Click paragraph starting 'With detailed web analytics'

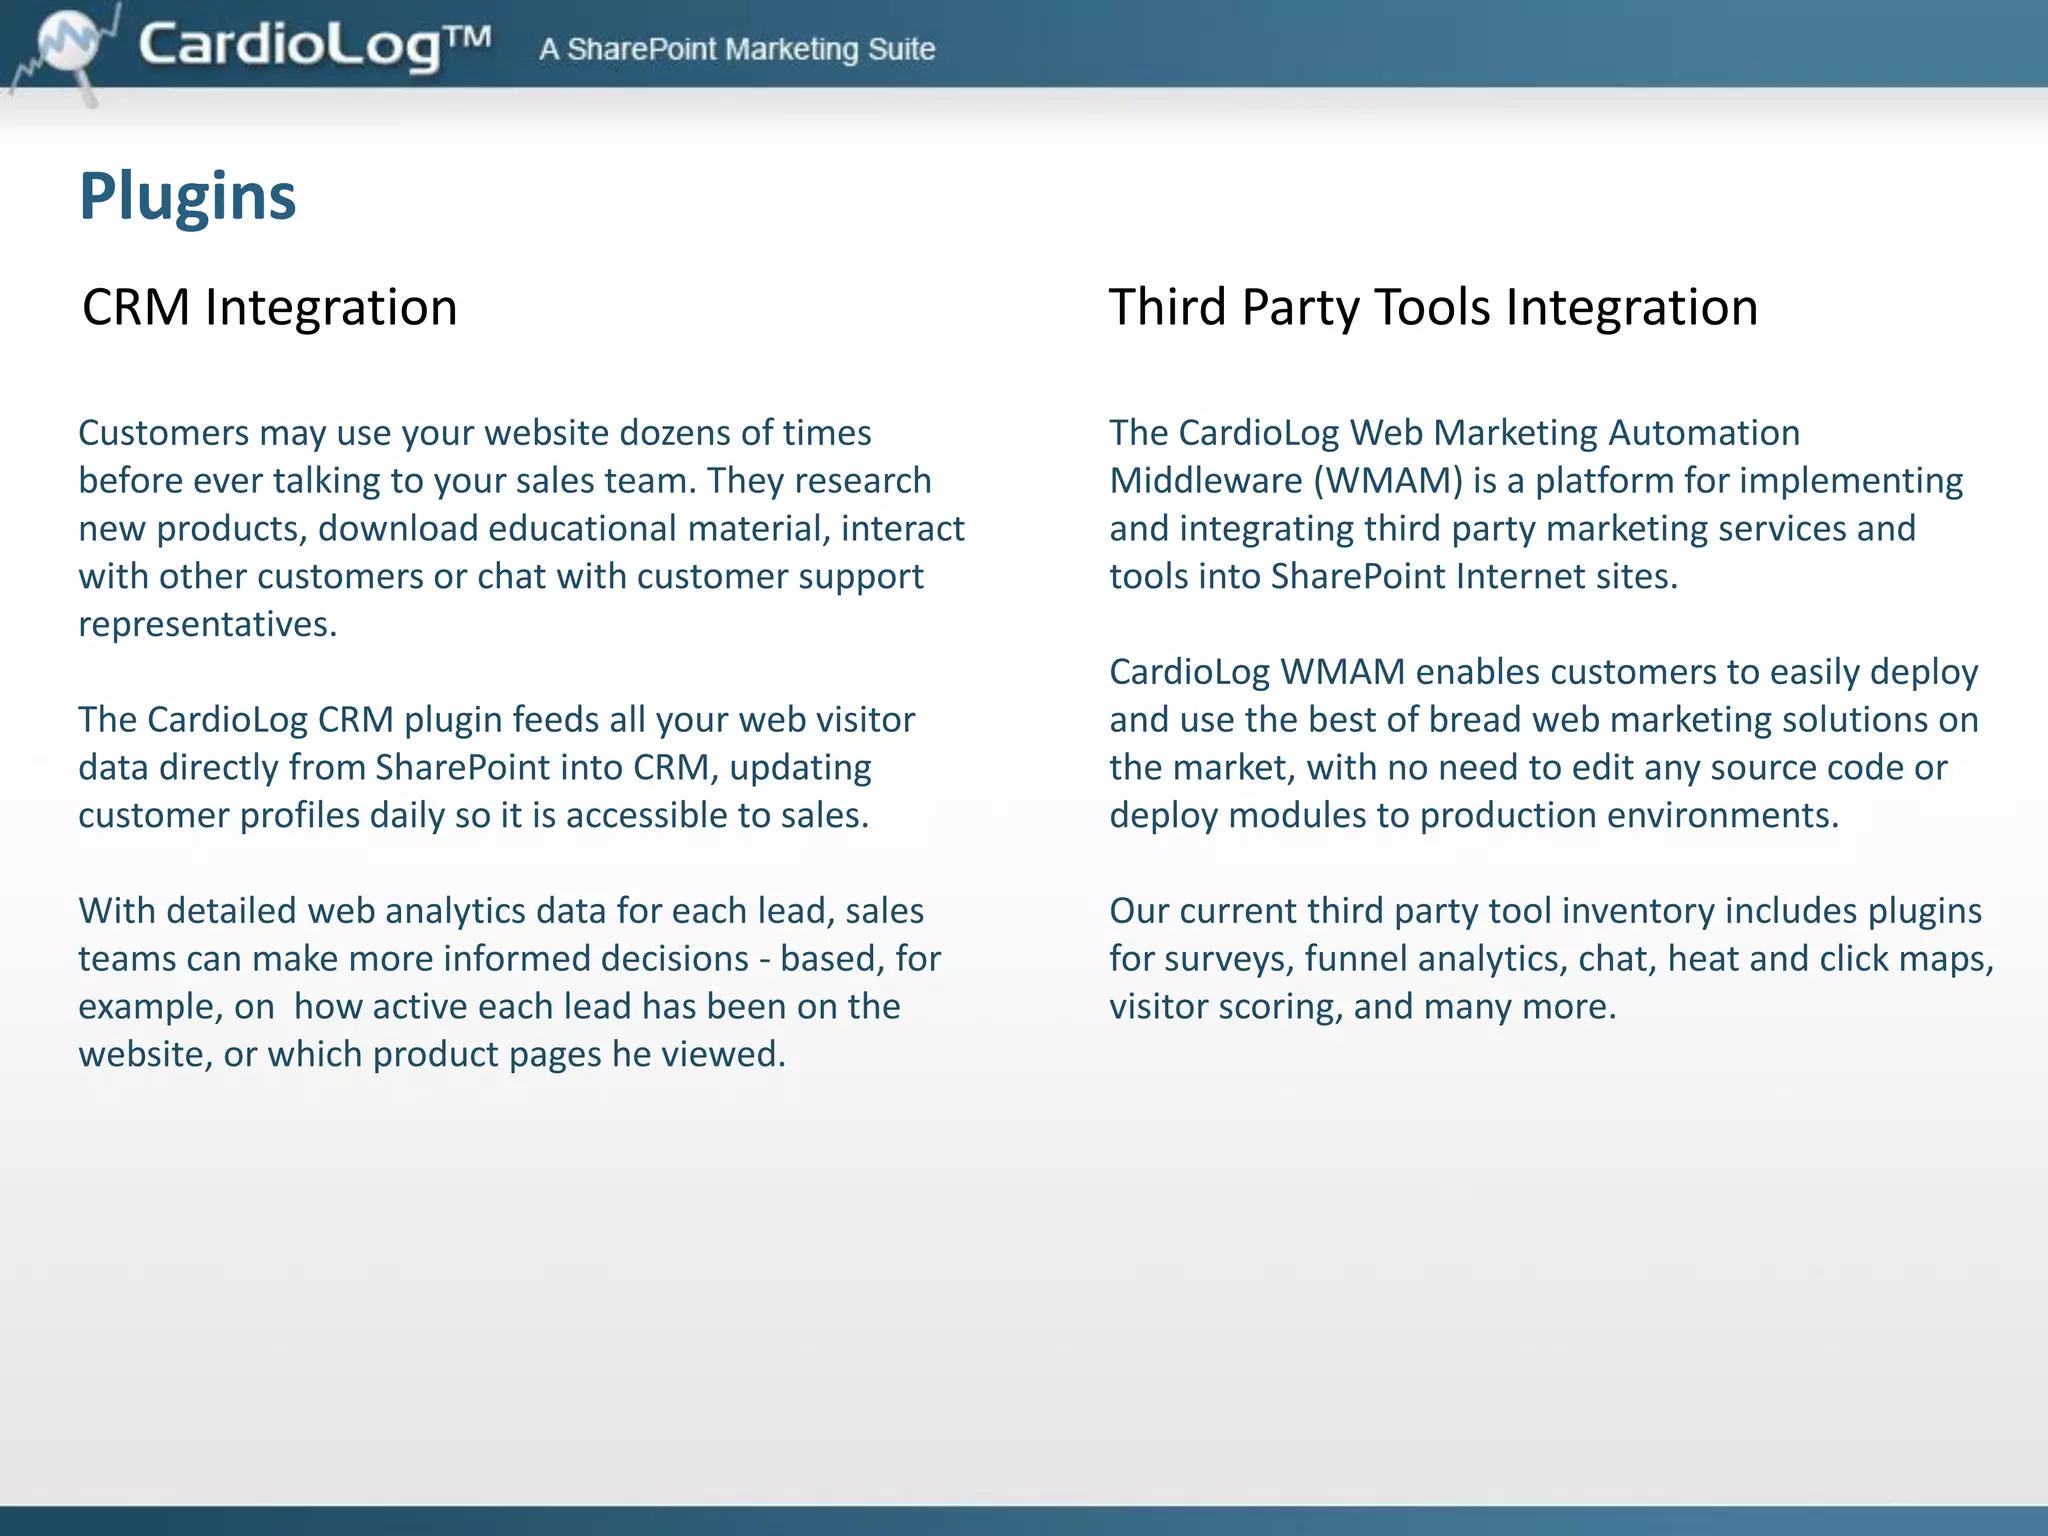509,982
